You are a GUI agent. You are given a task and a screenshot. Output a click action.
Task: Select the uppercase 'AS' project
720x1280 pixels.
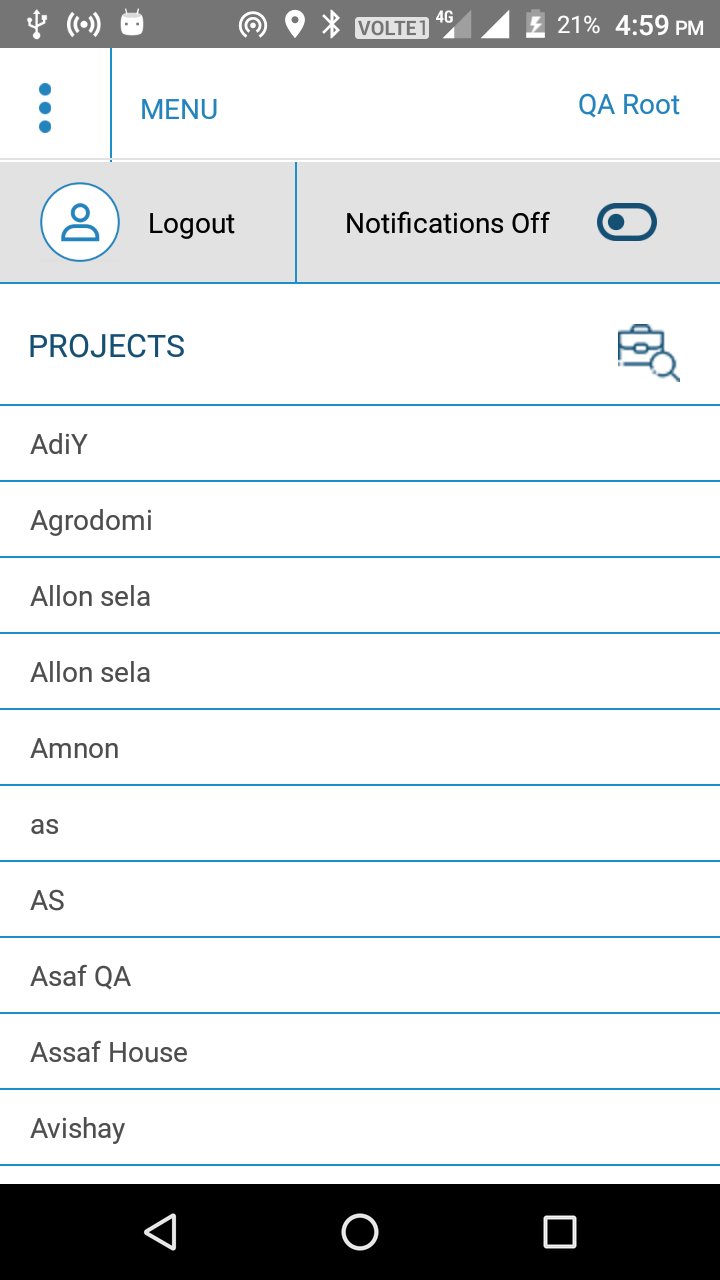point(47,900)
